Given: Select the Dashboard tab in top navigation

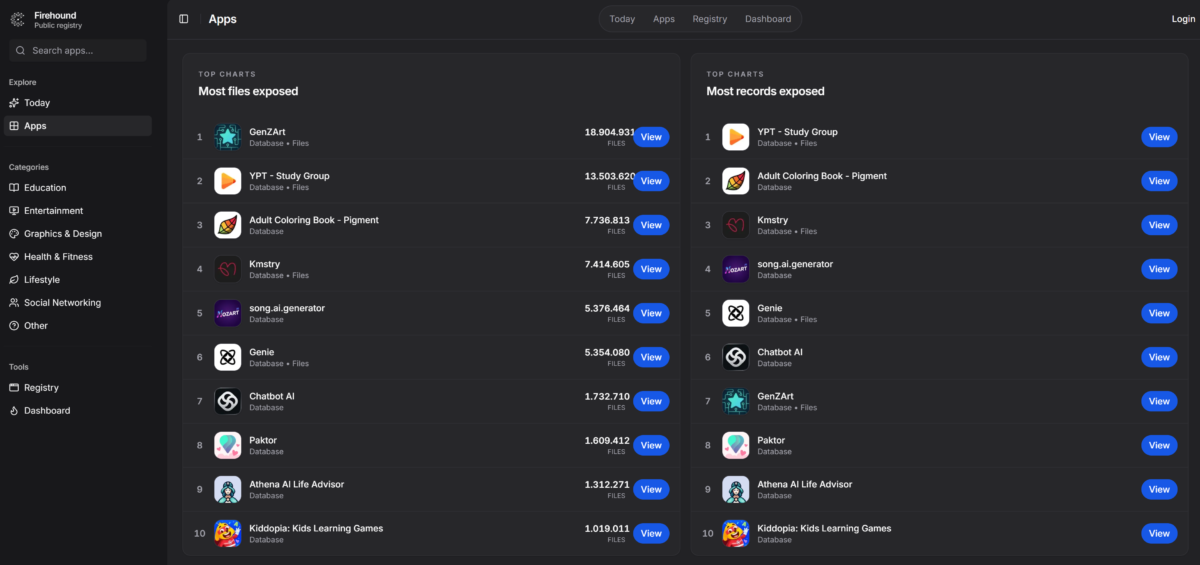Looking at the screenshot, I should click(767, 19).
